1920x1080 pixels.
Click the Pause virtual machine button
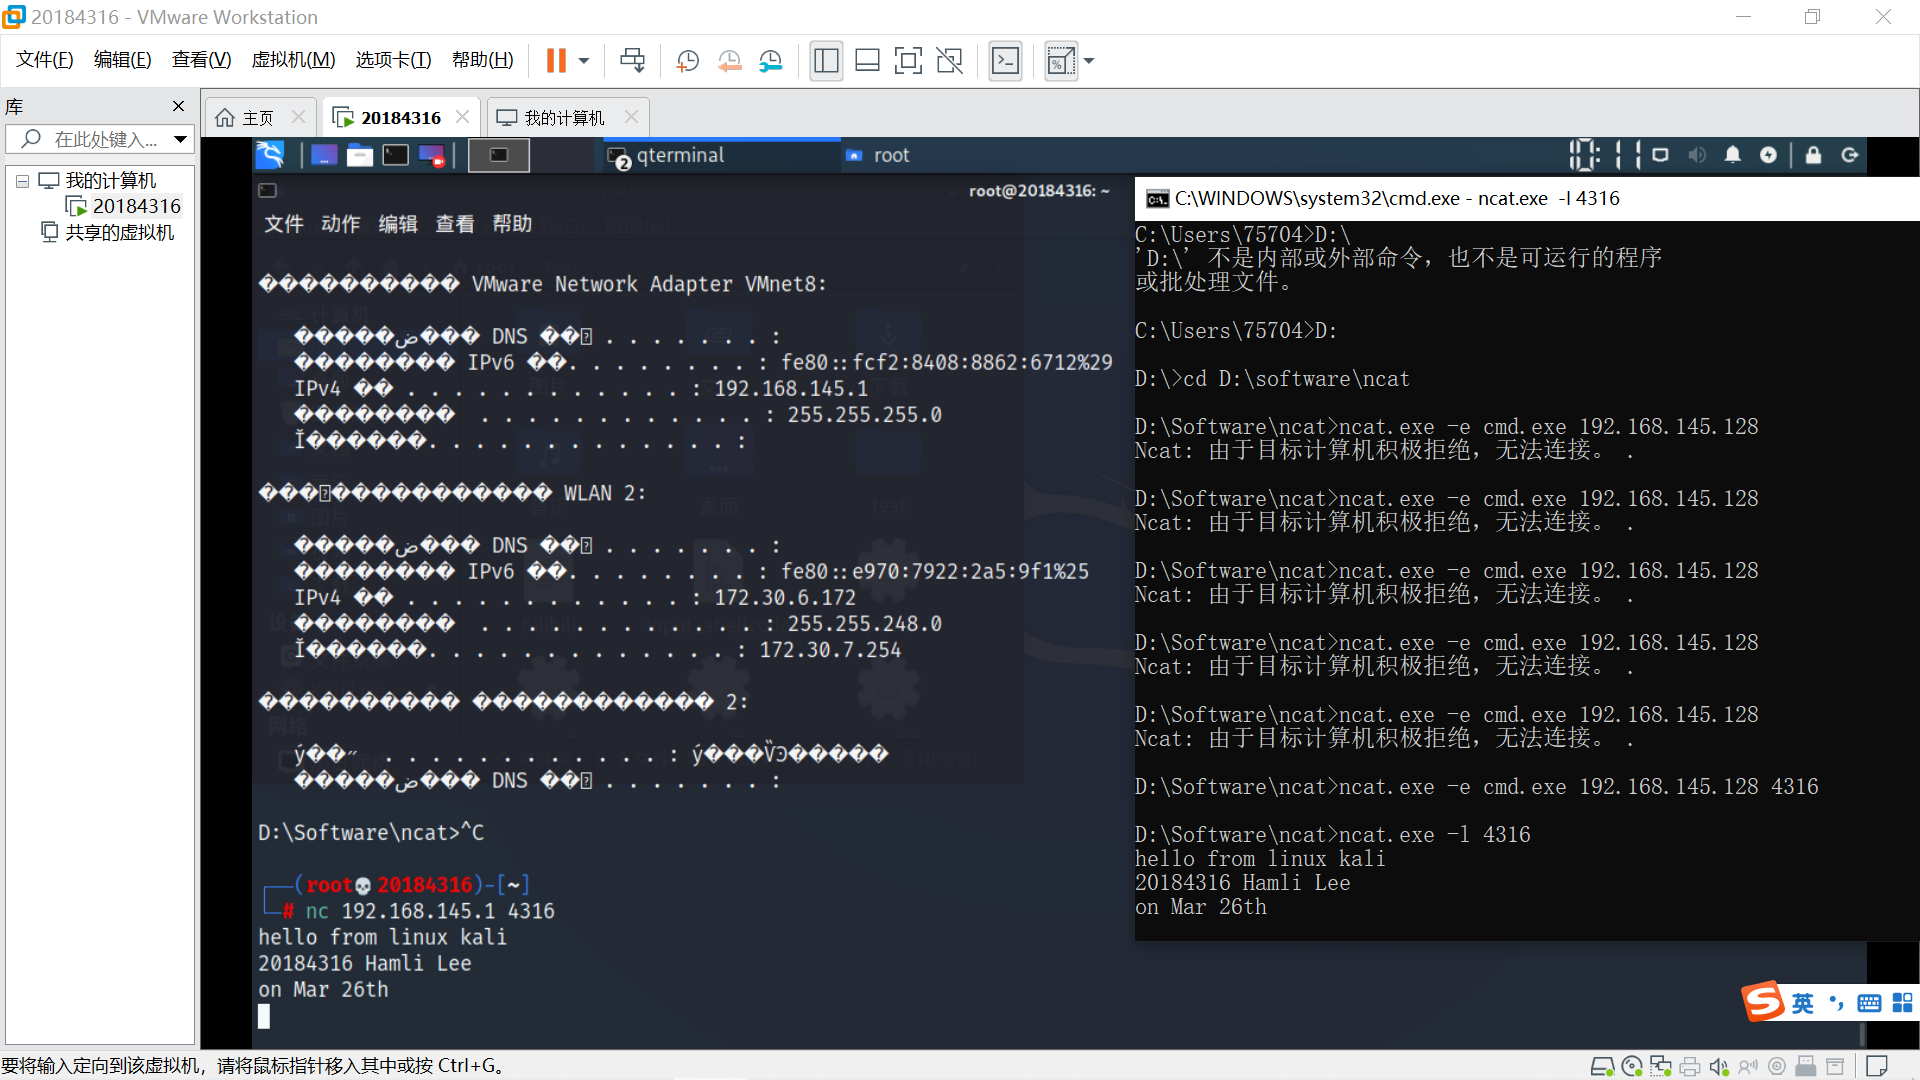(556, 61)
